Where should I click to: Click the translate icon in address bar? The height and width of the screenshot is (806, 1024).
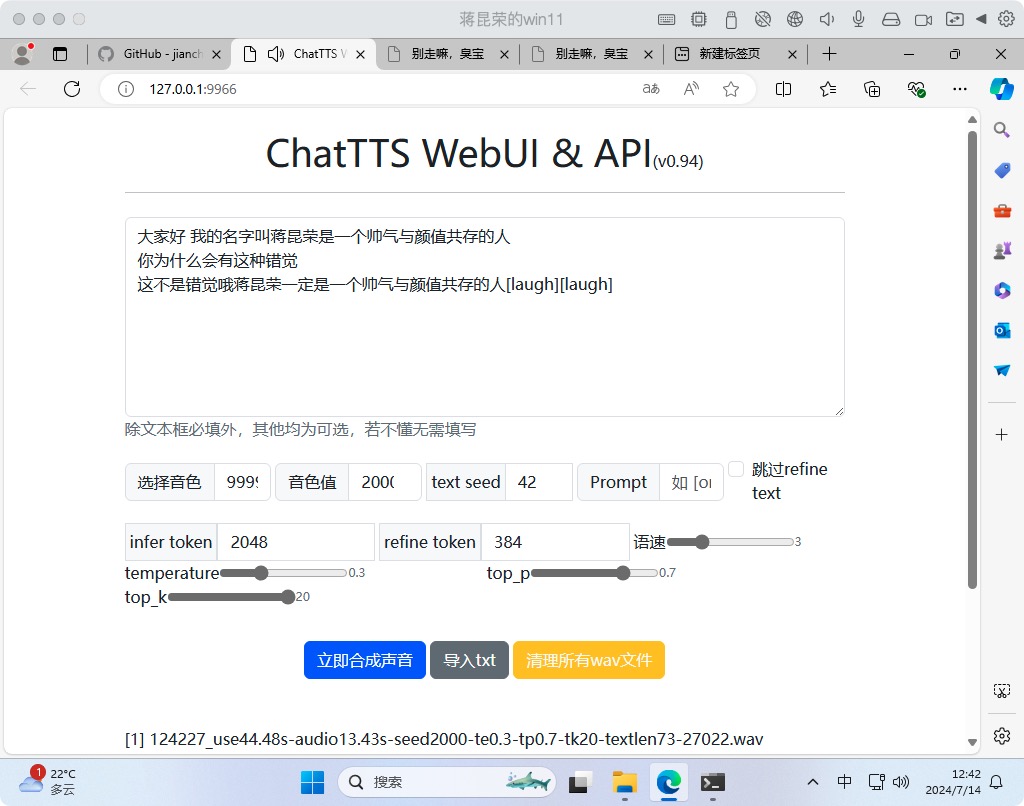tap(650, 89)
